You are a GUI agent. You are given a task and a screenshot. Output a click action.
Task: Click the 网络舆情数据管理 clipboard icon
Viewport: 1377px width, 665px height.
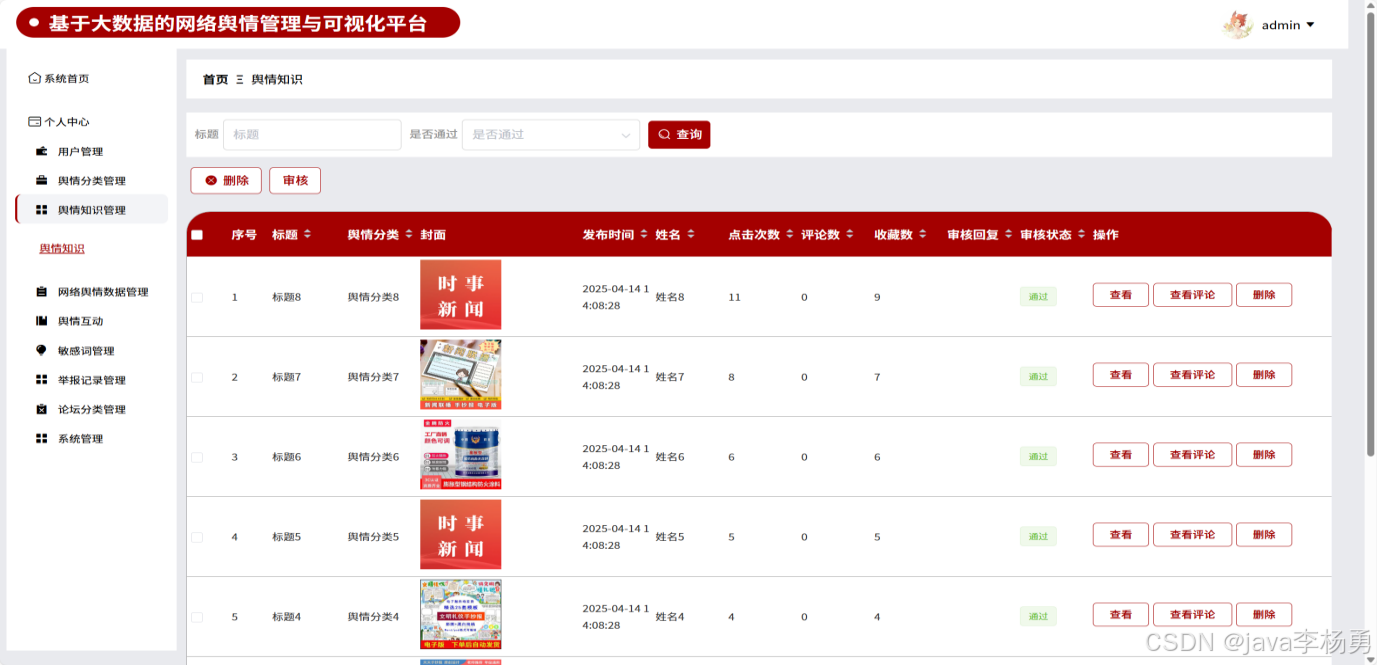41,292
